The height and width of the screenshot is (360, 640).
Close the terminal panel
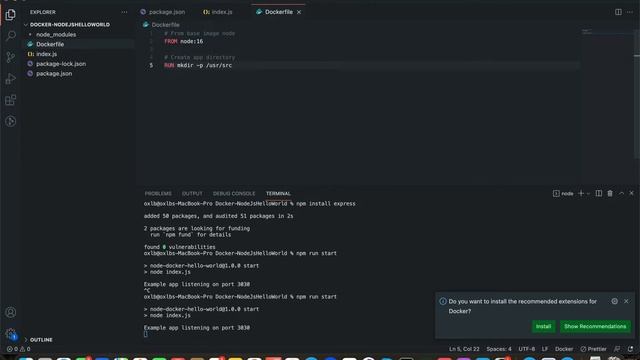click(631, 193)
